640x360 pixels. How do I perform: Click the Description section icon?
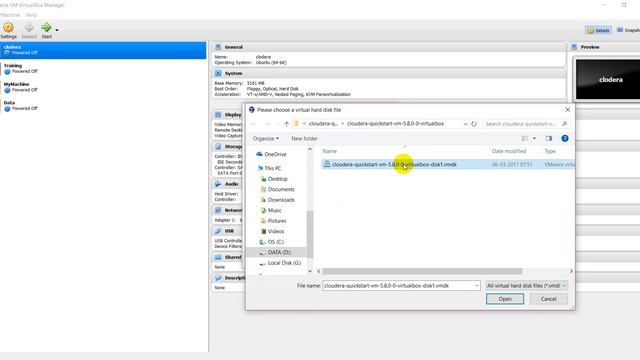pos(218,278)
